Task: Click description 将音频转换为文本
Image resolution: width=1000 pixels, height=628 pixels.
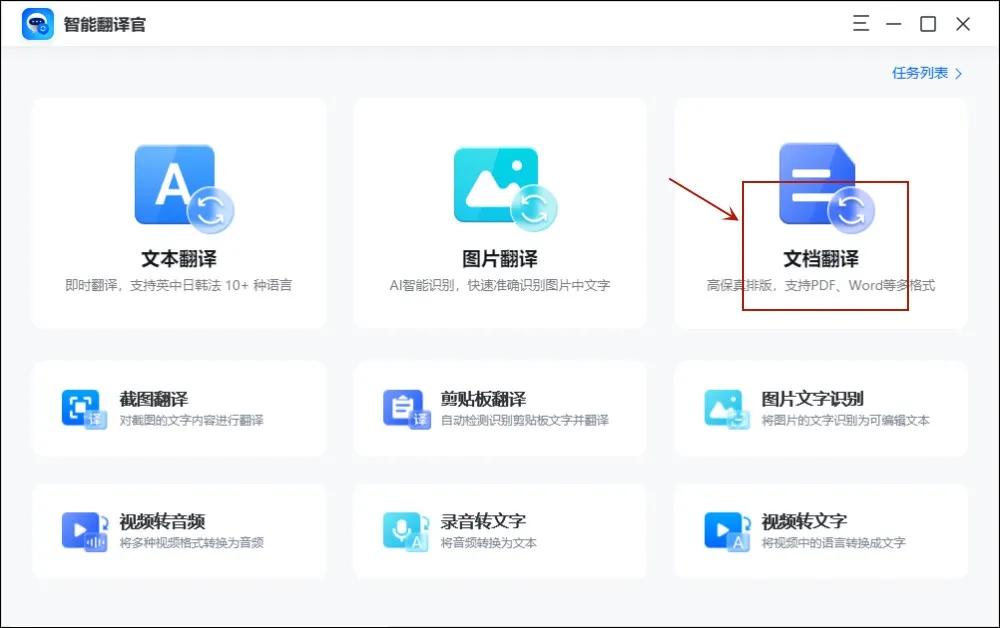Action: coord(489,543)
